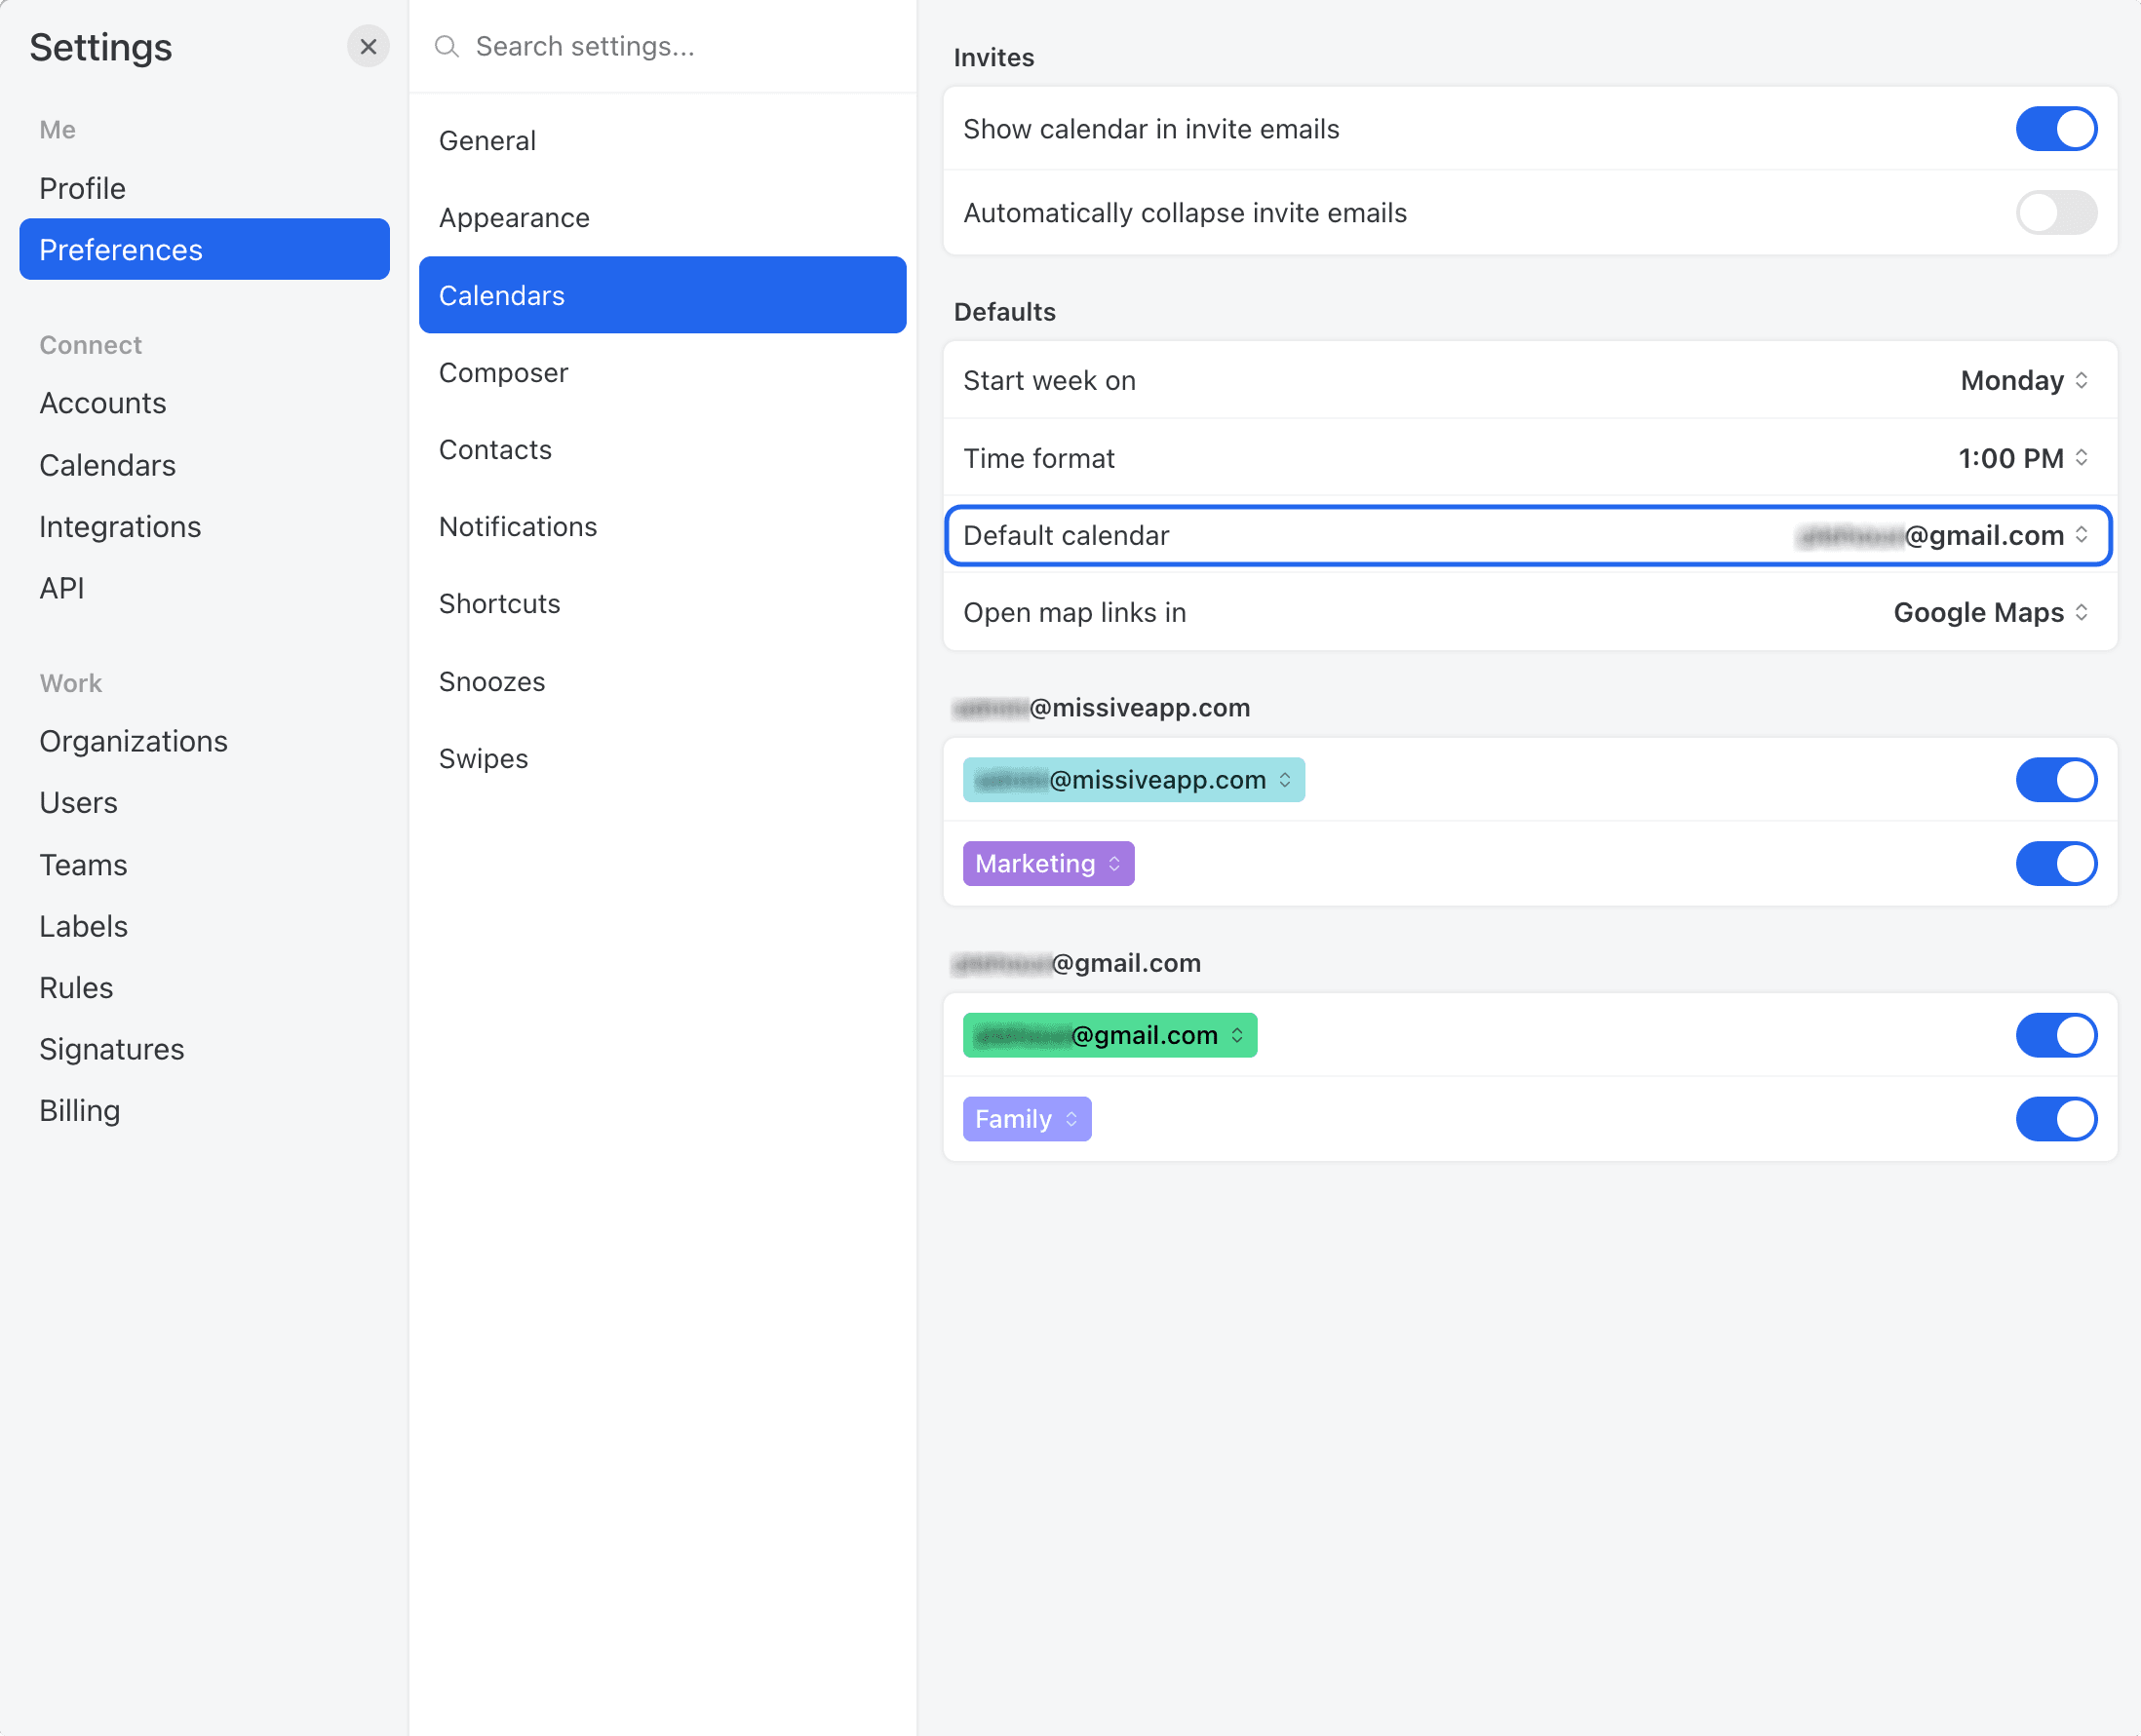Expand the Marketing label selector

[1048, 863]
